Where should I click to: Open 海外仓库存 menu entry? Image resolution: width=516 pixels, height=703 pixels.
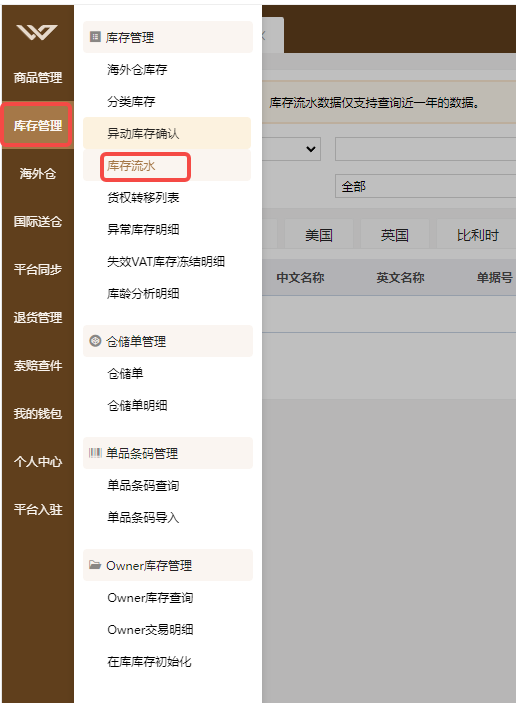[x=137, y=69]
